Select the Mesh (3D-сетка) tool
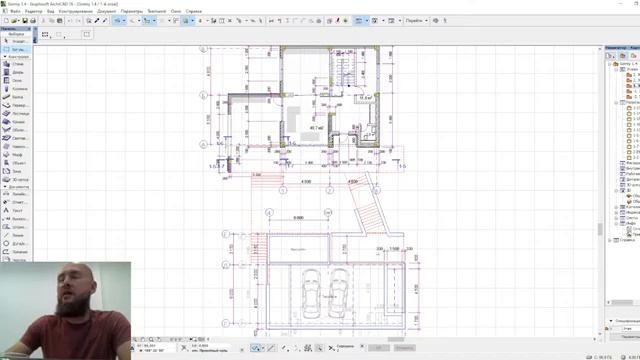The image size is (640, 360). (16, 180)
